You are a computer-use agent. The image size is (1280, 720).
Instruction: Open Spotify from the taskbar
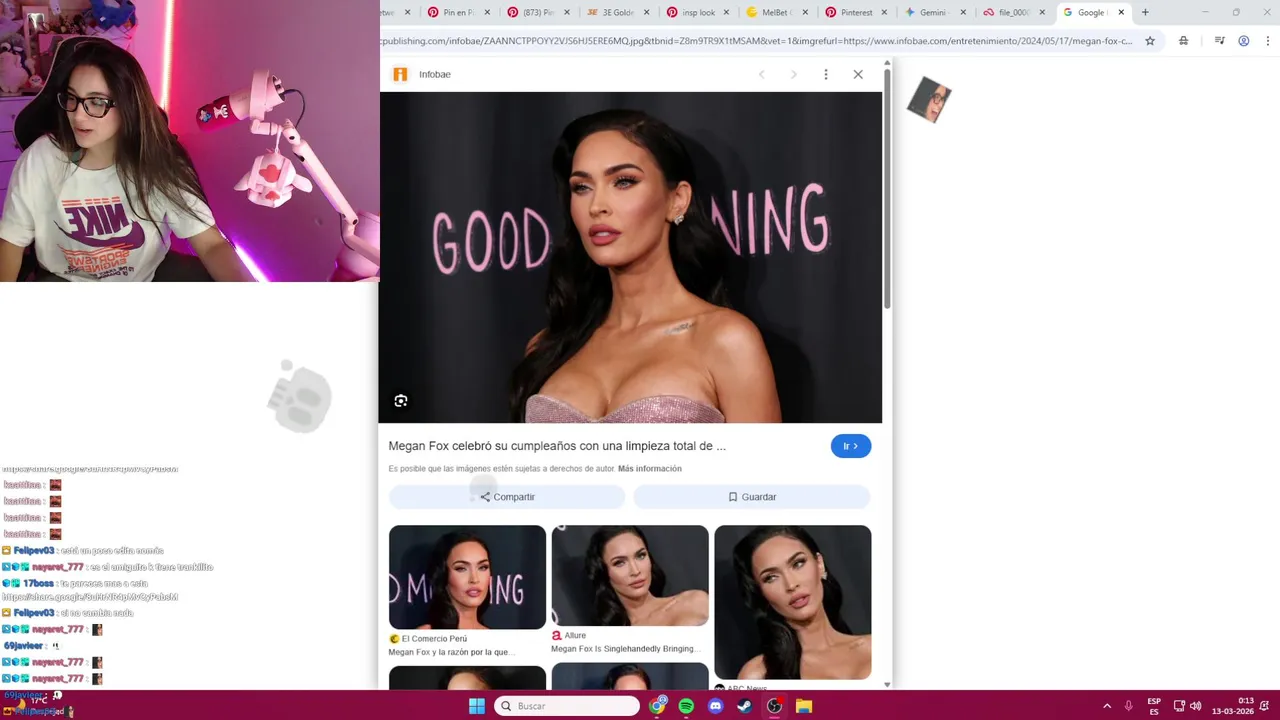(x=686, y=706)
